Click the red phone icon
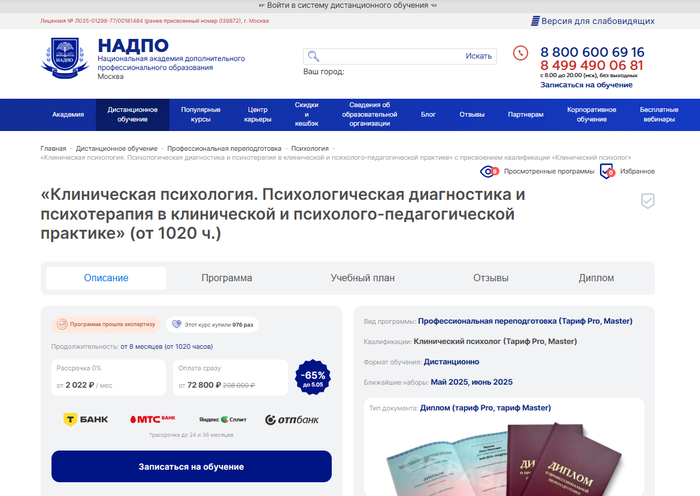 520,53
